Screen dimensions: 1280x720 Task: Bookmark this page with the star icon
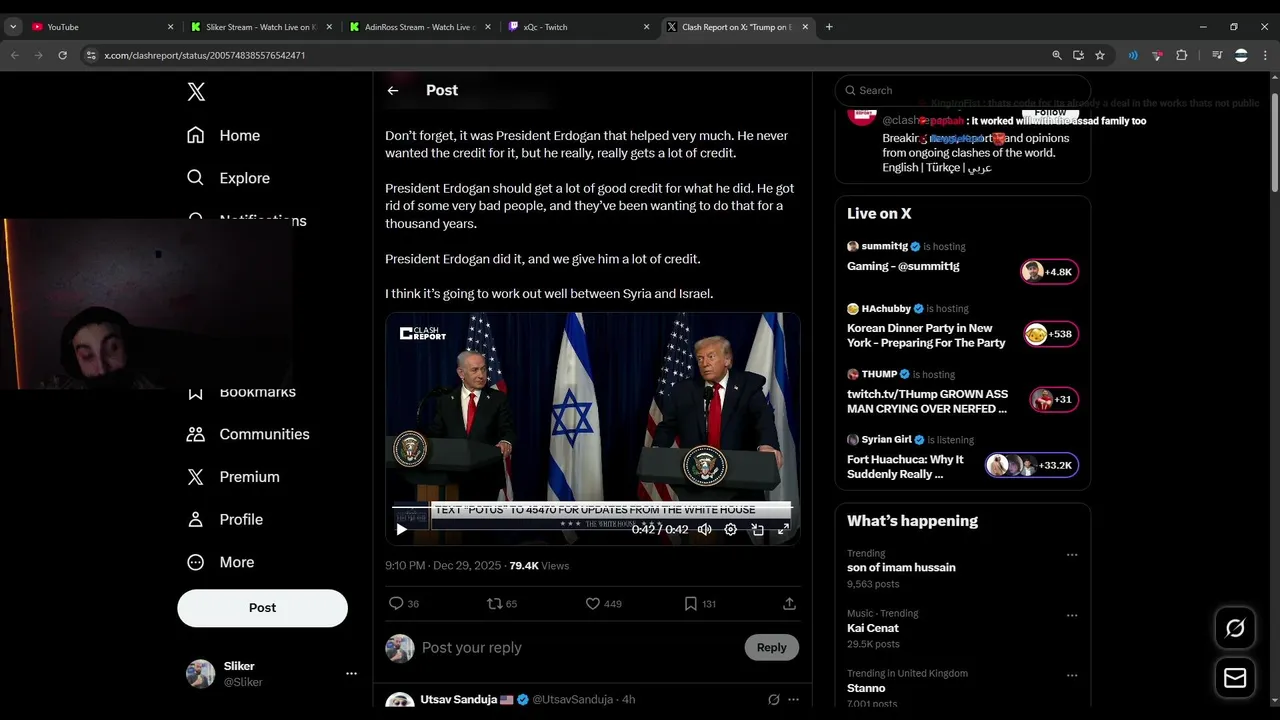click(x=1100, y=55)
